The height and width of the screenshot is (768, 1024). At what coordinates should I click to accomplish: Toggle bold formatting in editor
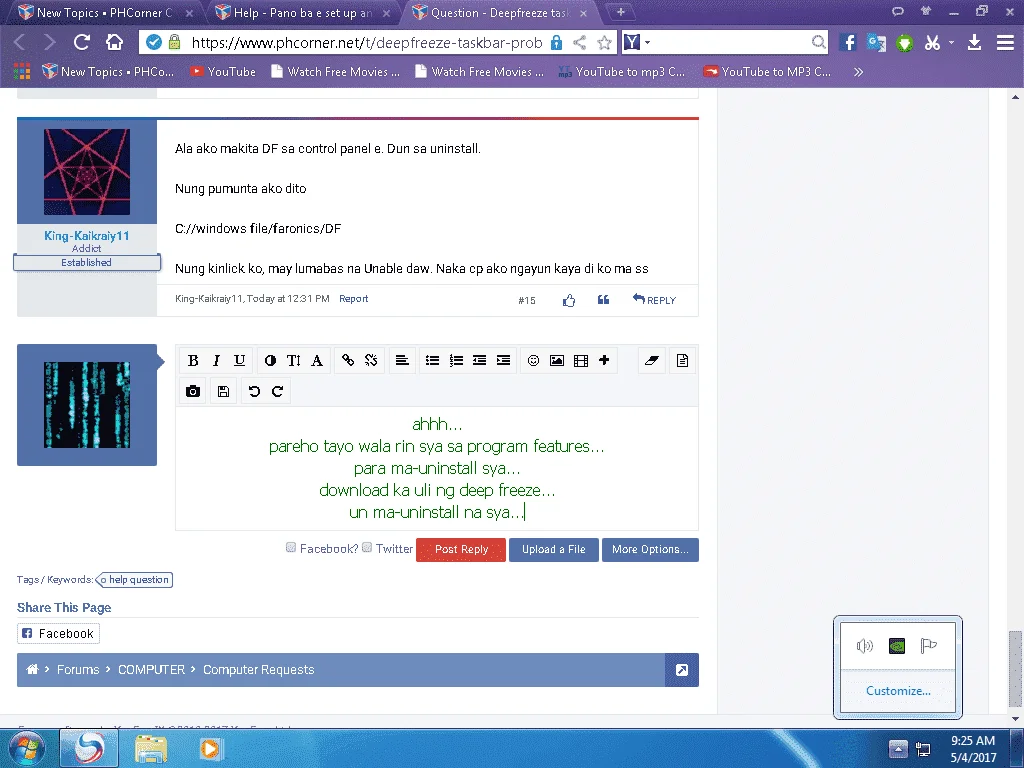[193, 360]
